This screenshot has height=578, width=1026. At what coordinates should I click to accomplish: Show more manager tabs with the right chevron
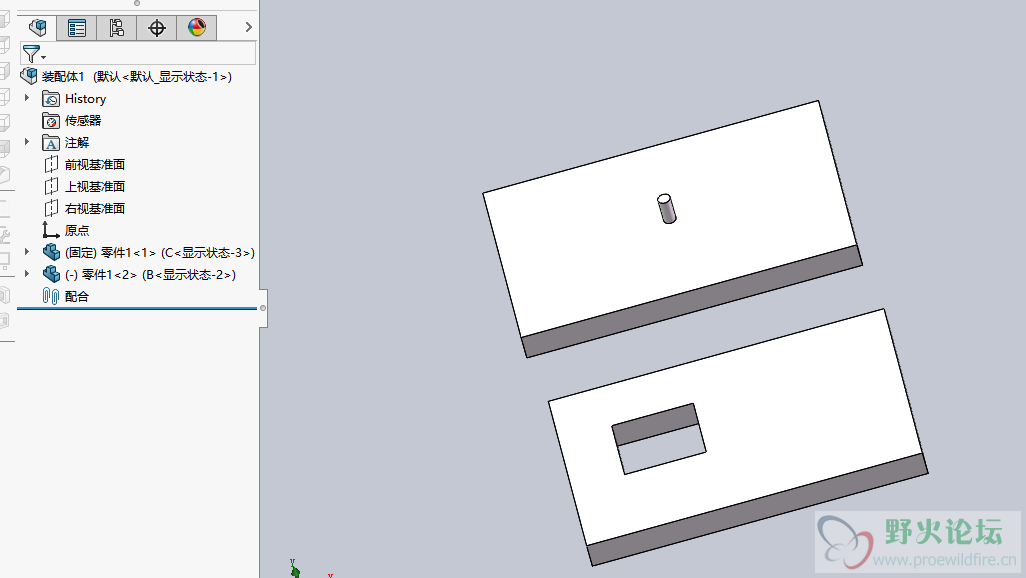(248, 27)
